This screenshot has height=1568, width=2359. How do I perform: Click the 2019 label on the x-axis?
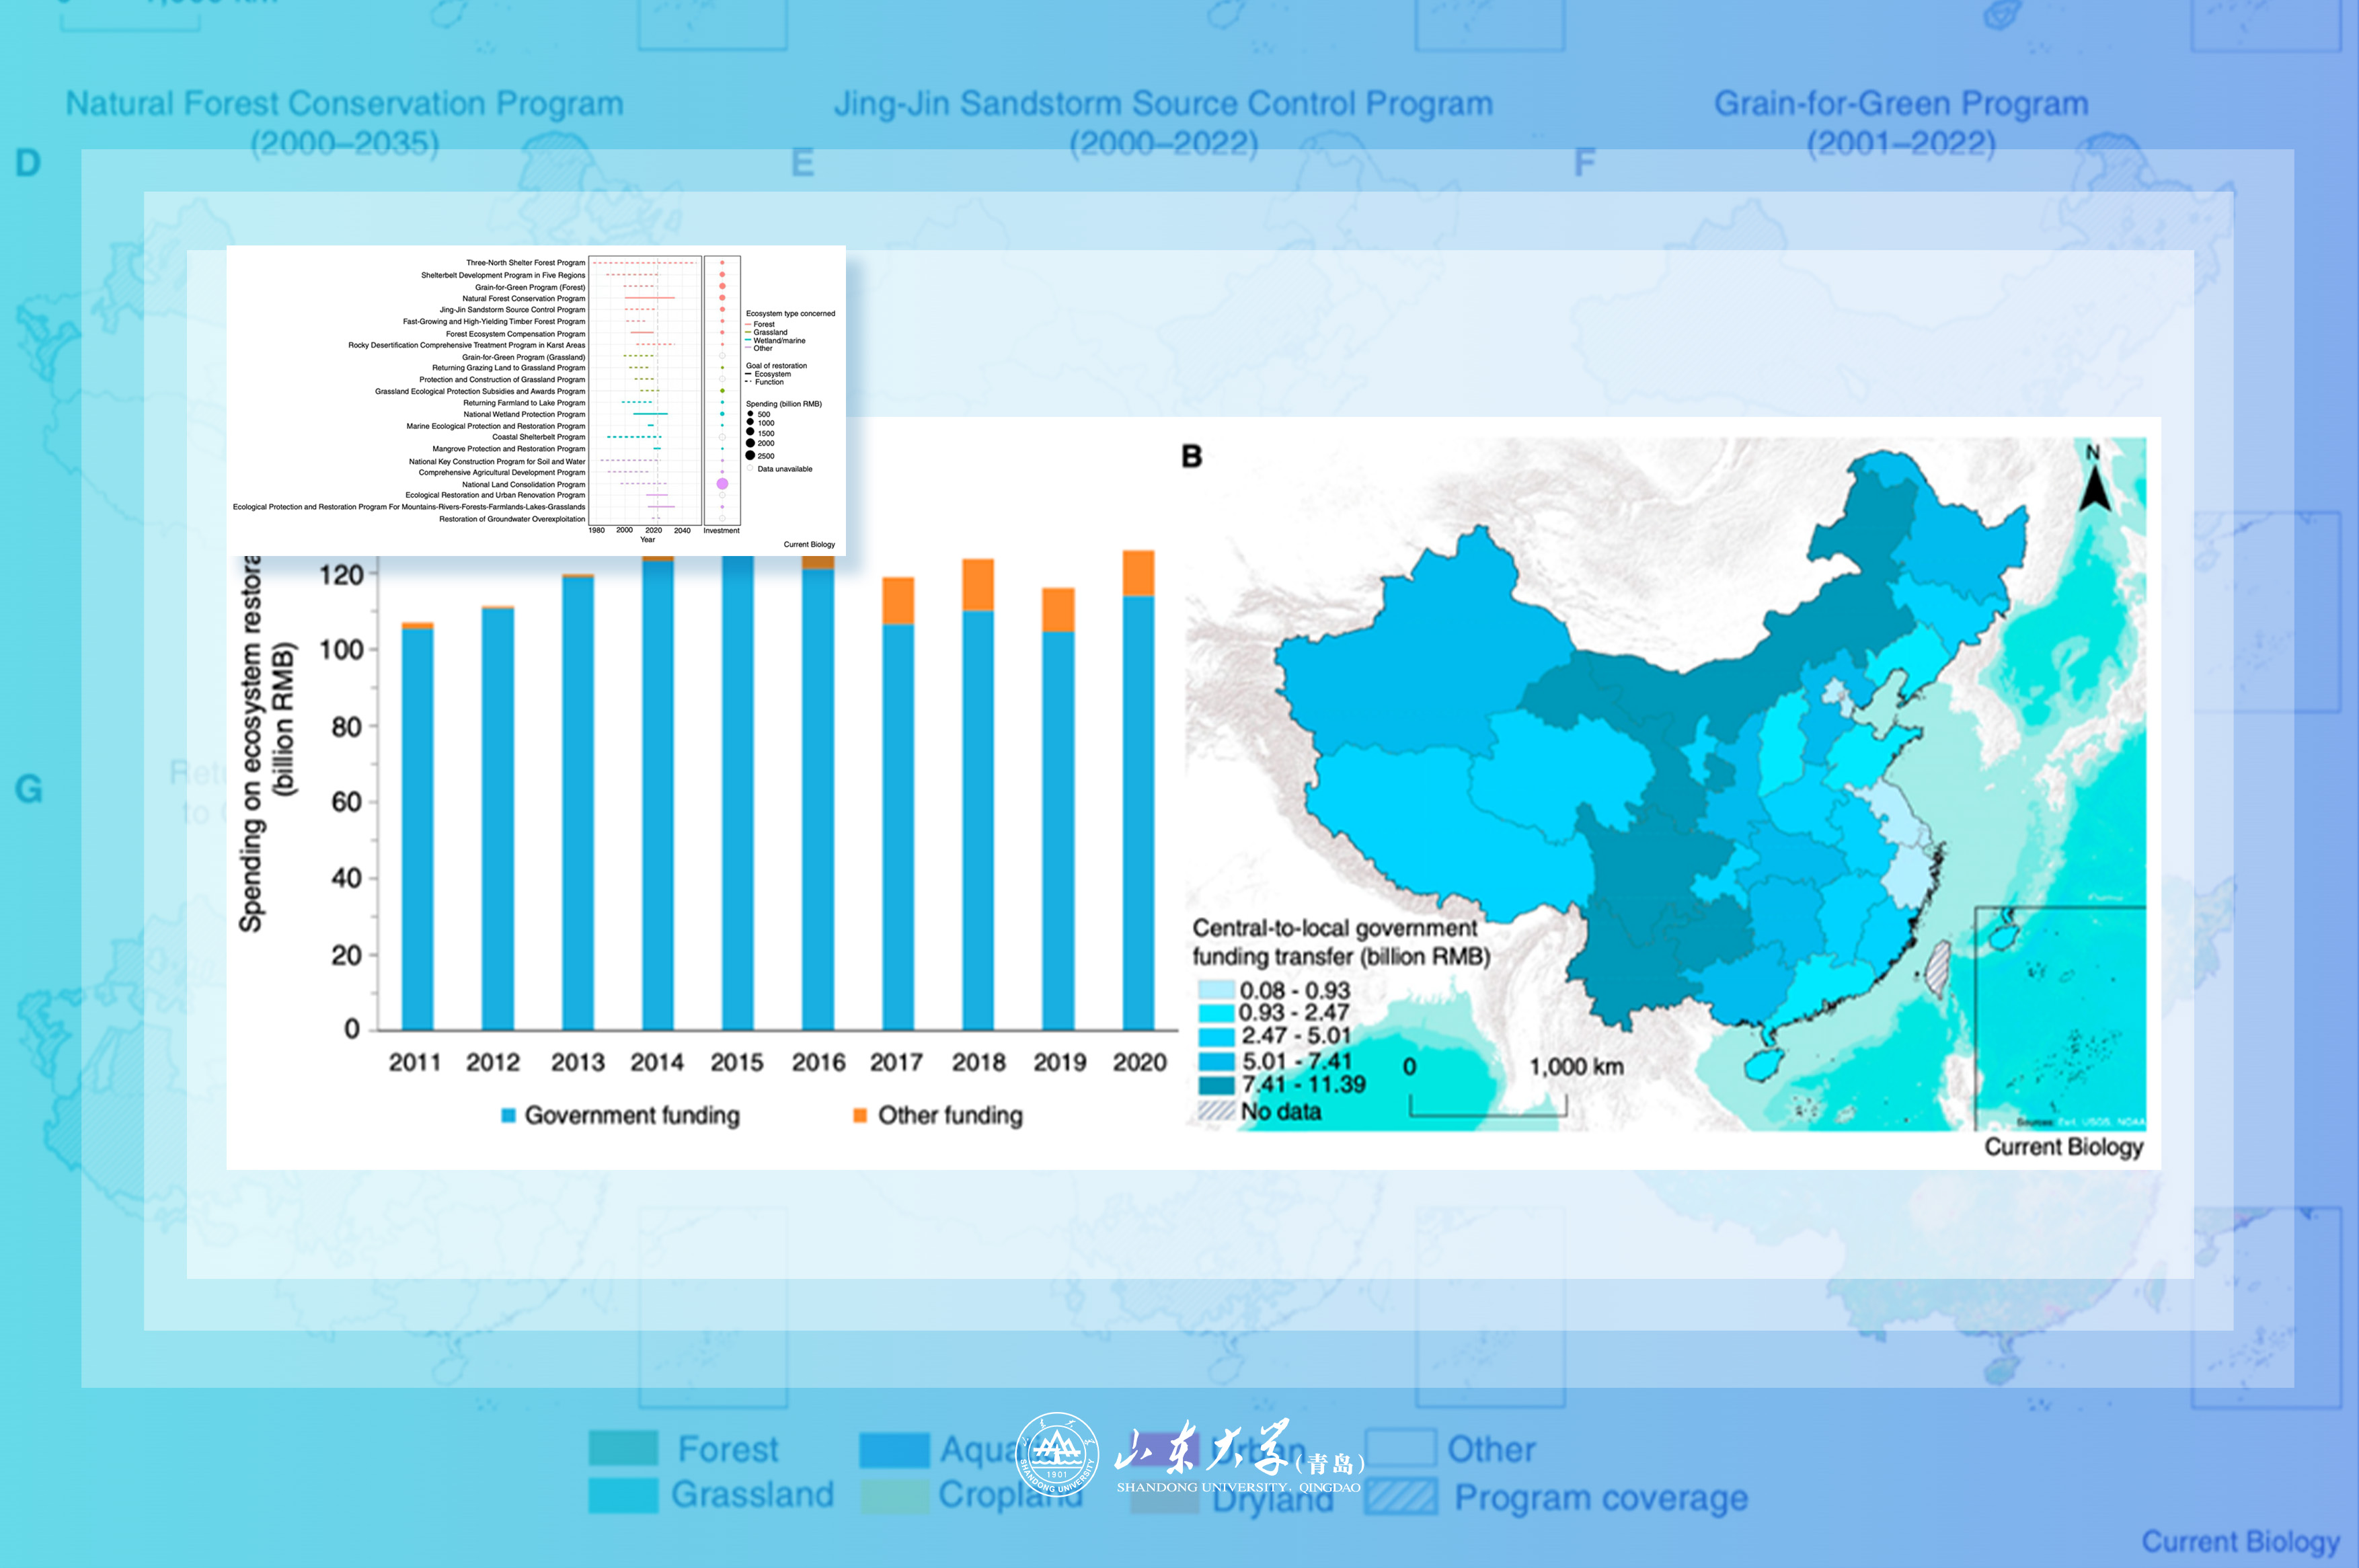pos(1060,1063)
